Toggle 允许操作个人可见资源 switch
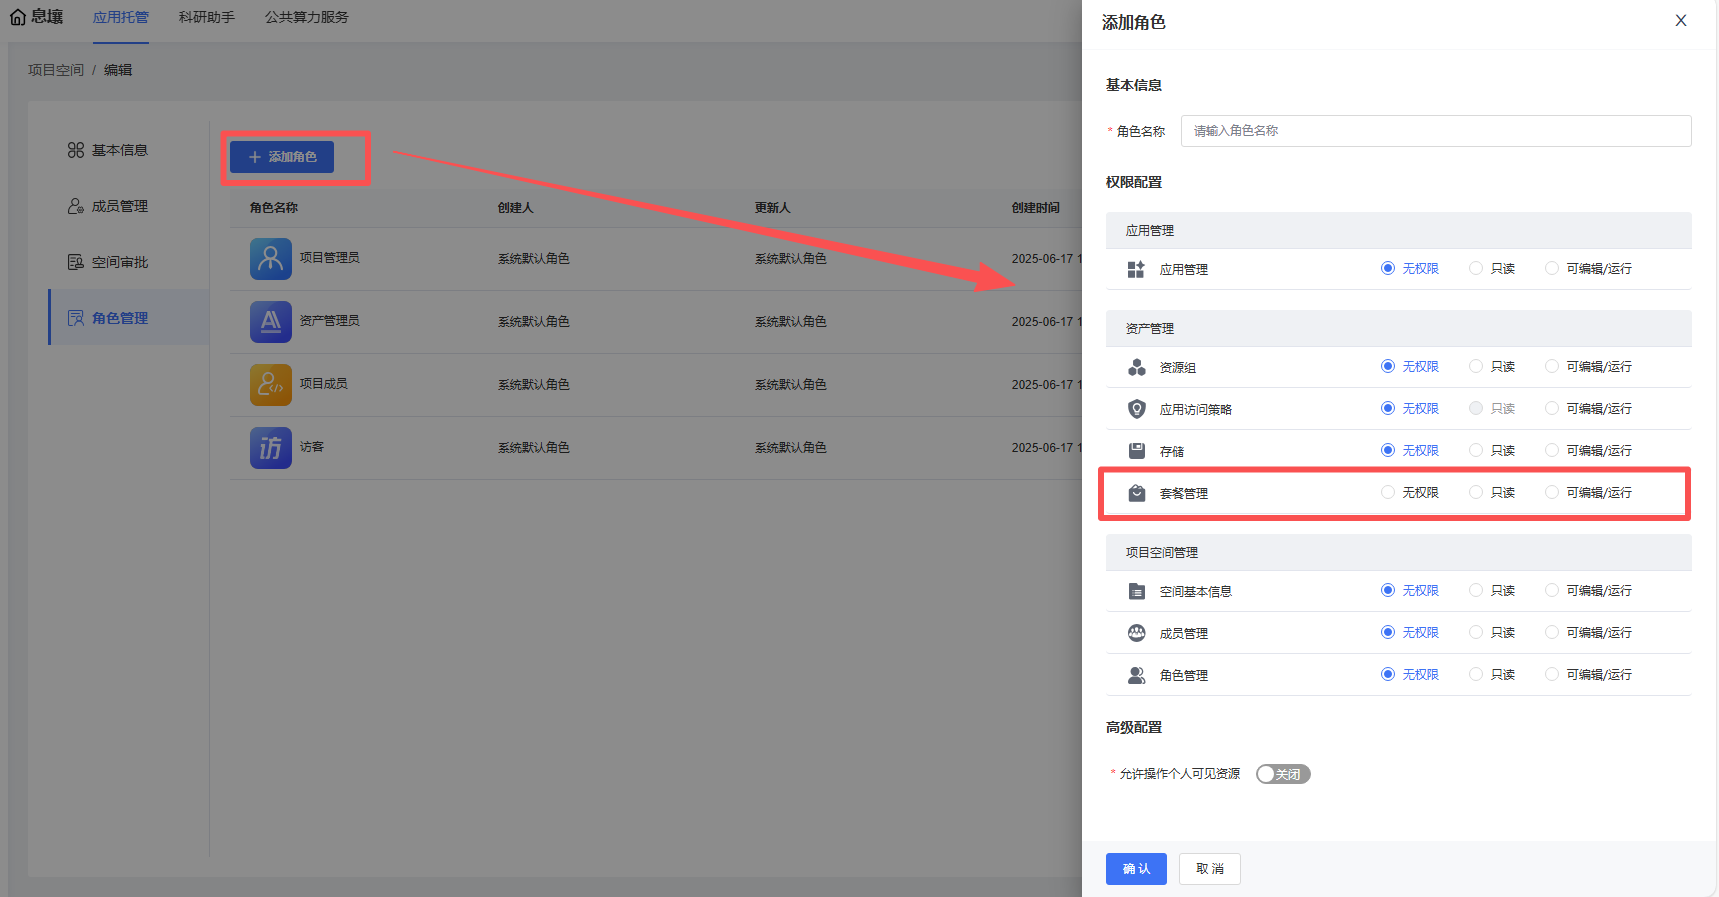 coord(1283,774)
